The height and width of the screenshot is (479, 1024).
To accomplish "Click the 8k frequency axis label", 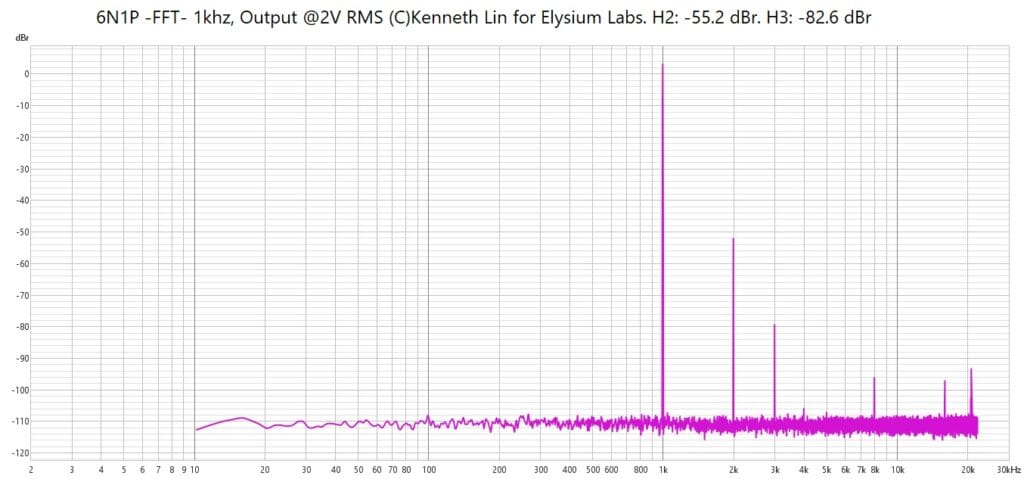I will tap(874, 470).
